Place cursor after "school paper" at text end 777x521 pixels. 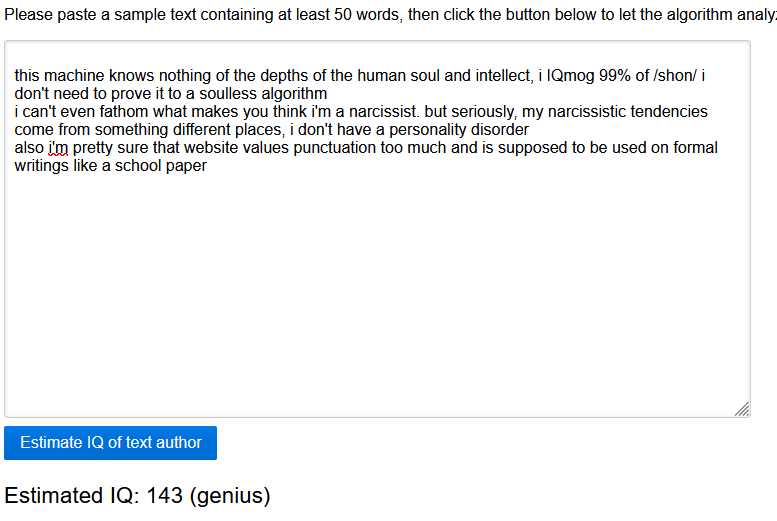click(208, 166)
